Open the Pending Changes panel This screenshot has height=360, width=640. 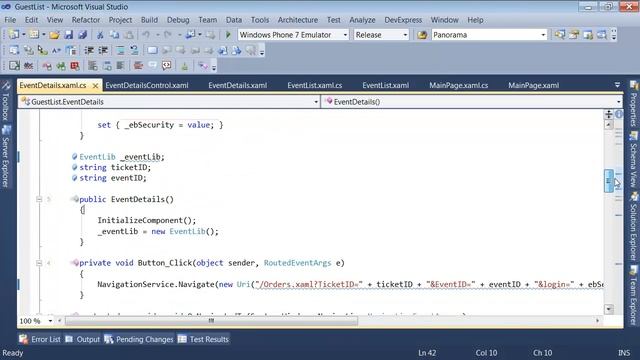(139, 339)
